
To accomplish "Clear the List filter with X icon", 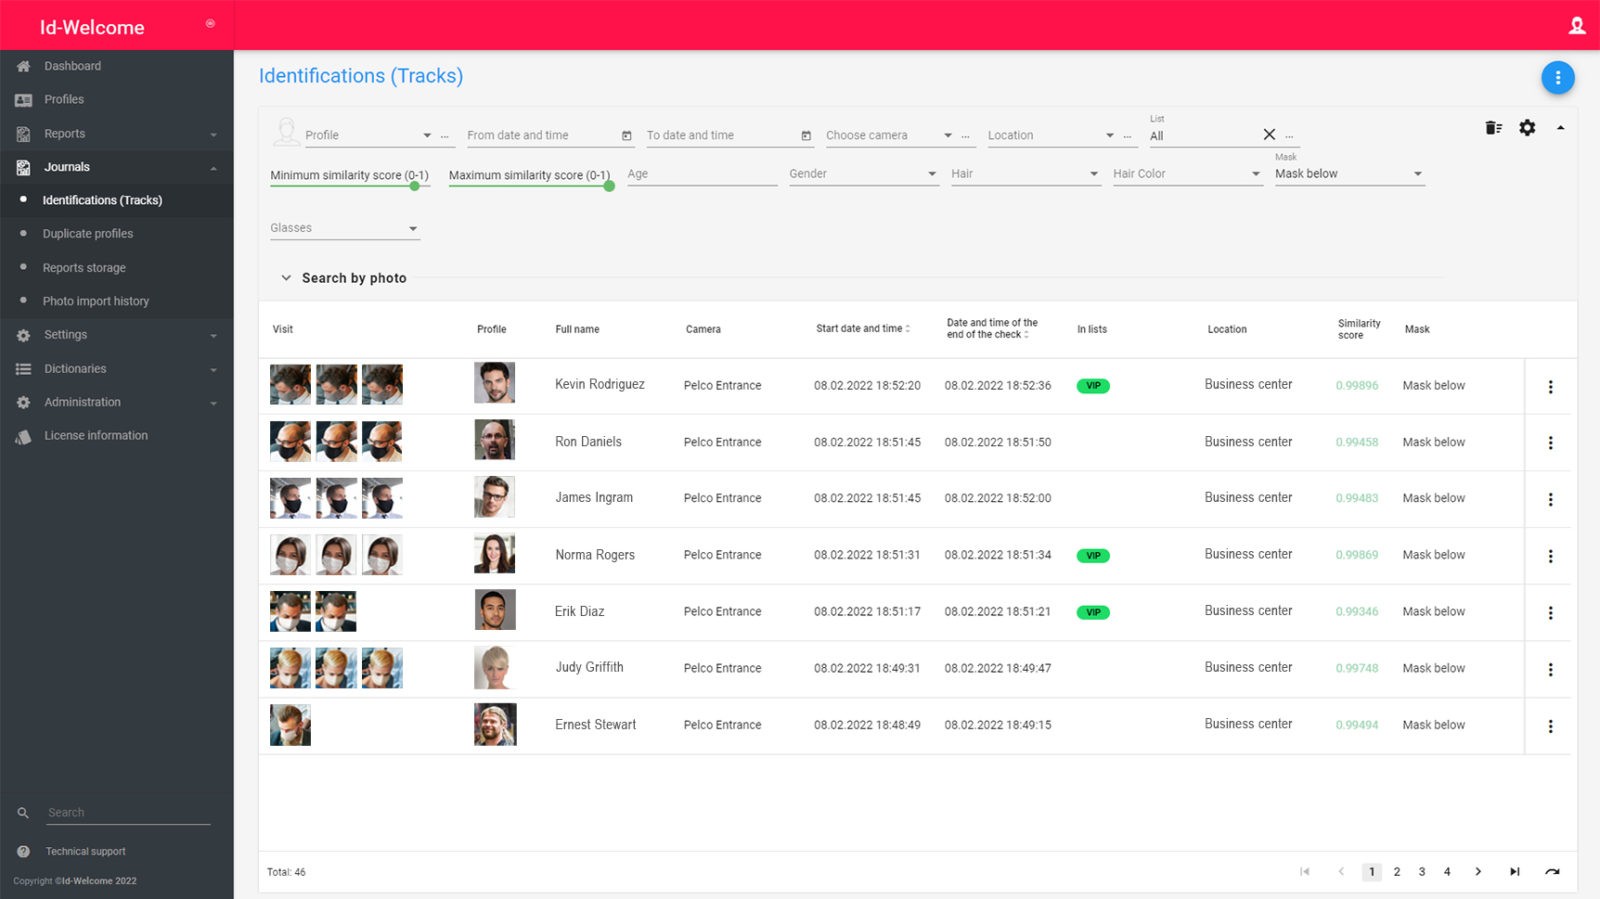I will click(x=1269, y=135).
